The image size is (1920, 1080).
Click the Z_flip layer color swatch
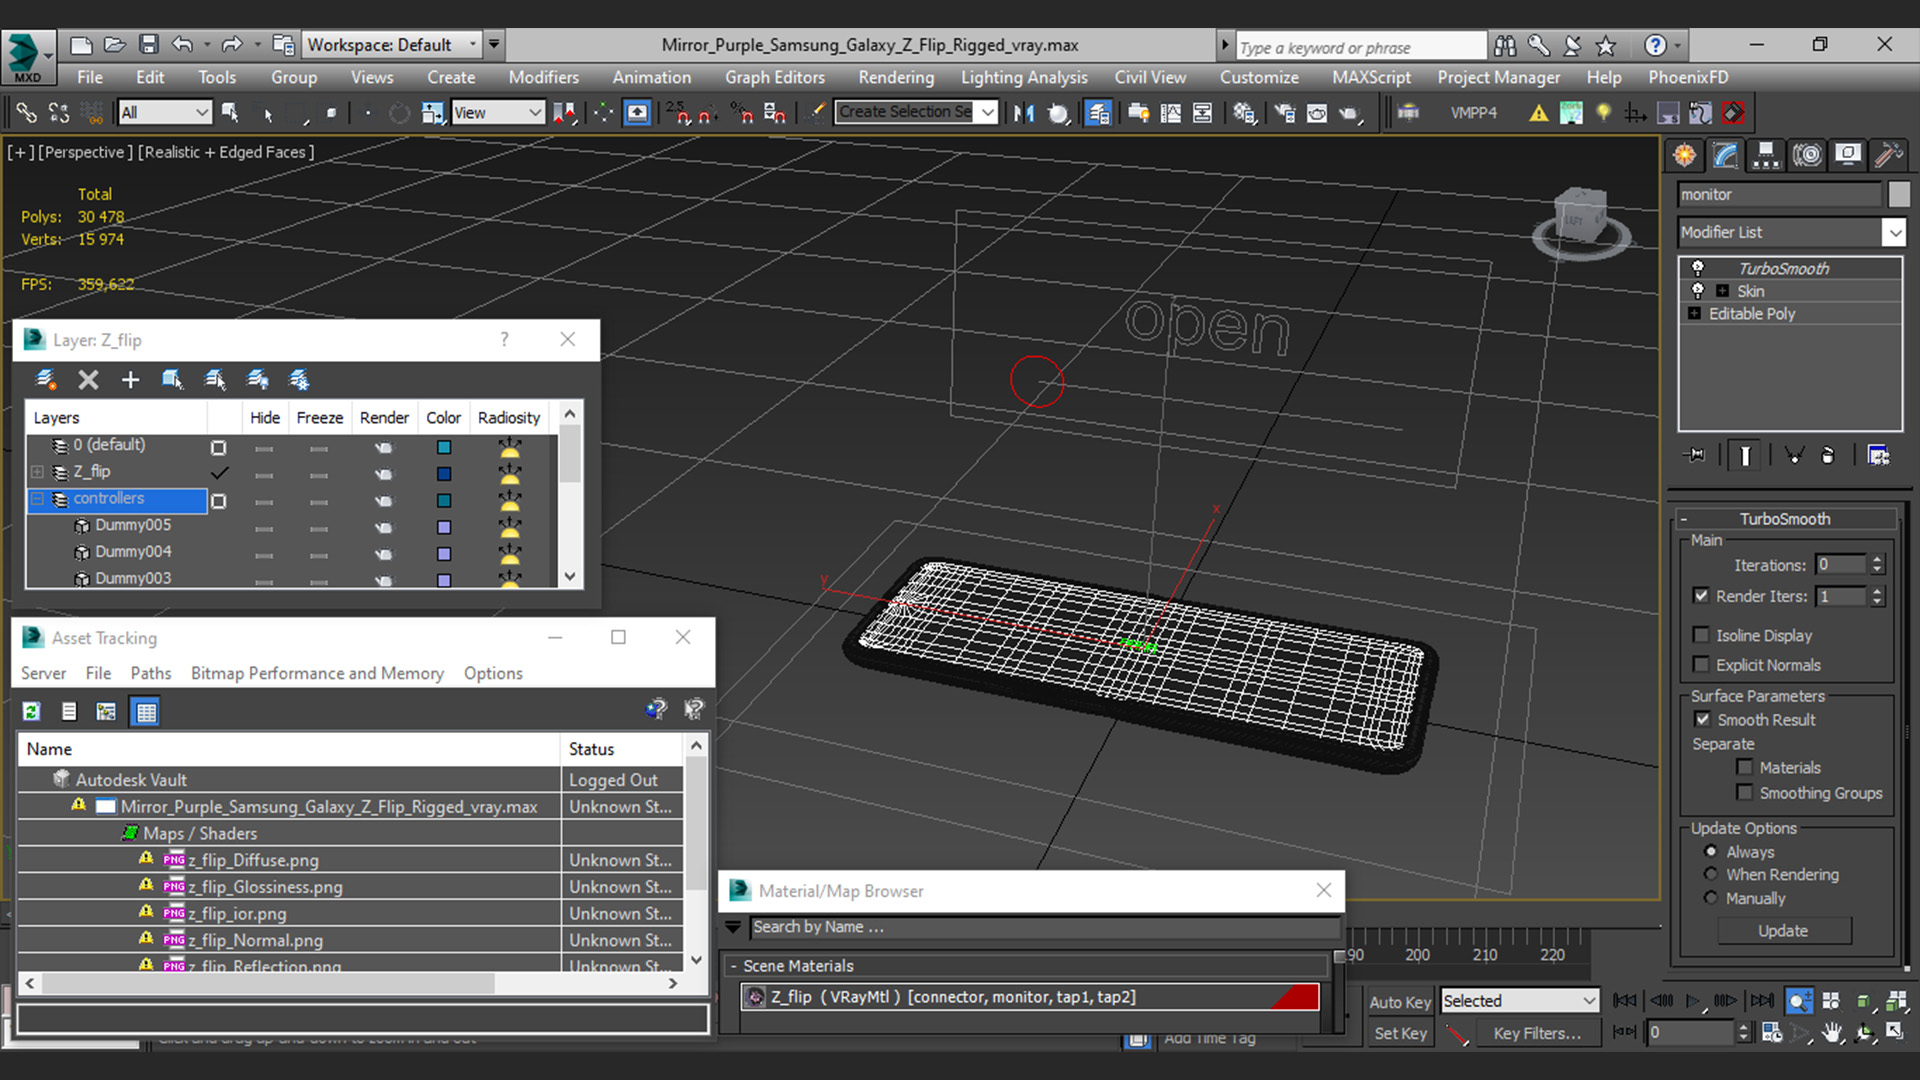click(x=444, y=473)
